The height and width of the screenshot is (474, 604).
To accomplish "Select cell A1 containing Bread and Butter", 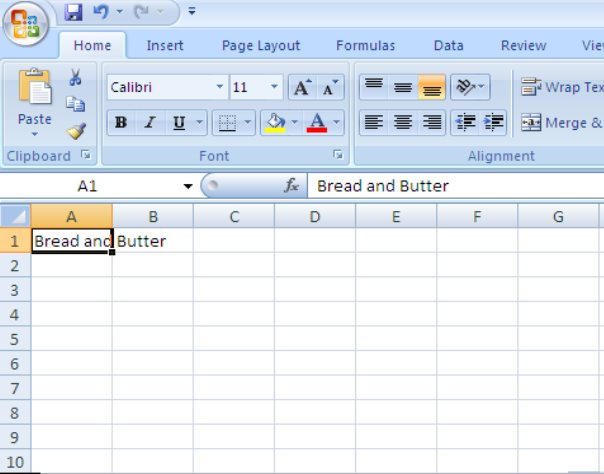I will click(72, 241).
